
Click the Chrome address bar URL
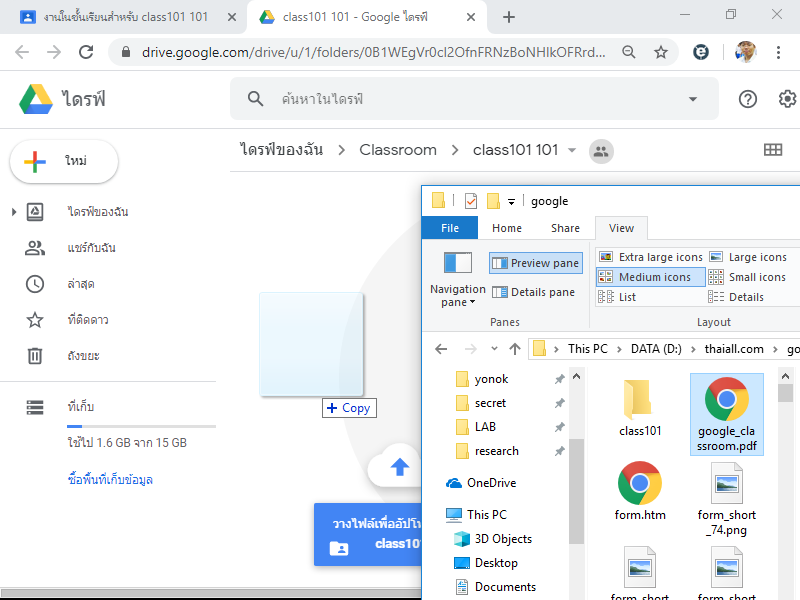point(373,52)
